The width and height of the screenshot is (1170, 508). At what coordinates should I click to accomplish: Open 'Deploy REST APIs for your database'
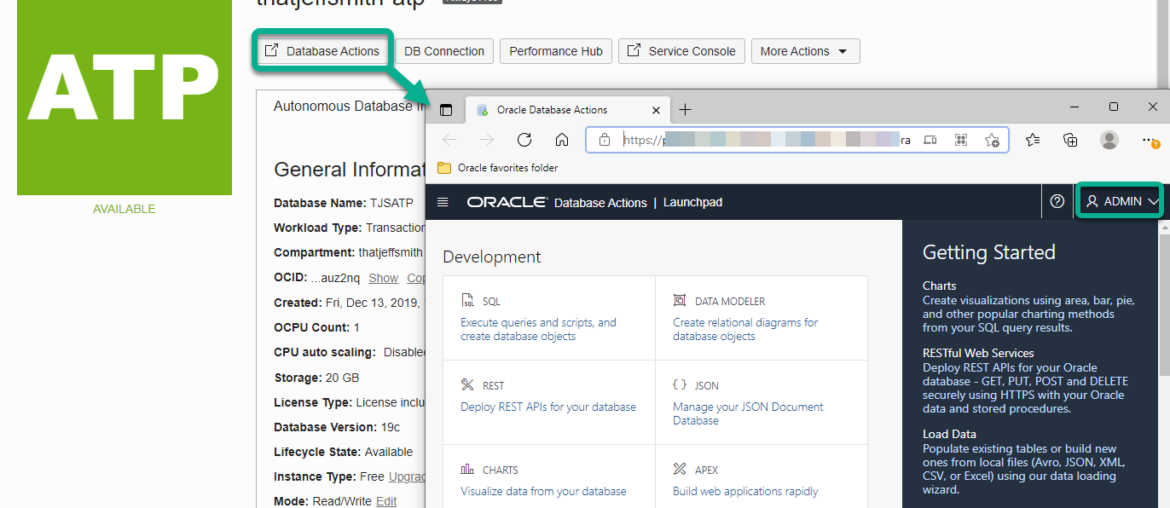tap(548, 407)
